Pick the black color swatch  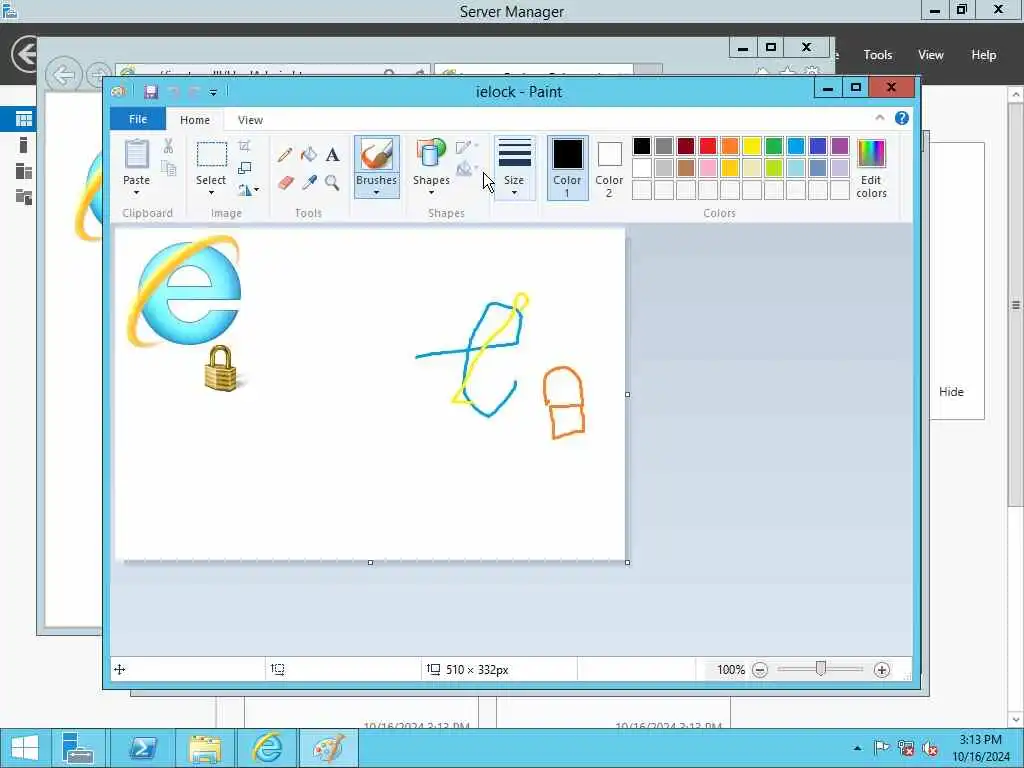pyautogui.click(x=642, y=146)
